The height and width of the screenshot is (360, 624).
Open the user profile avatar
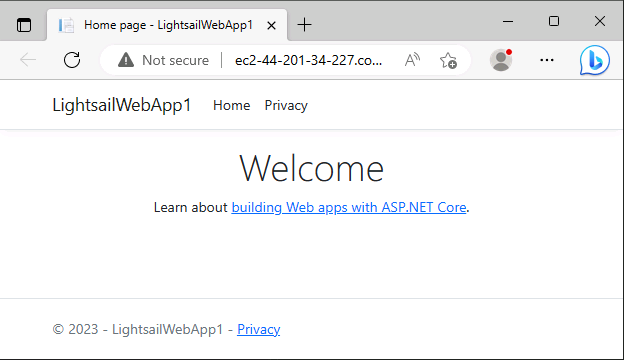click(501, 60)
